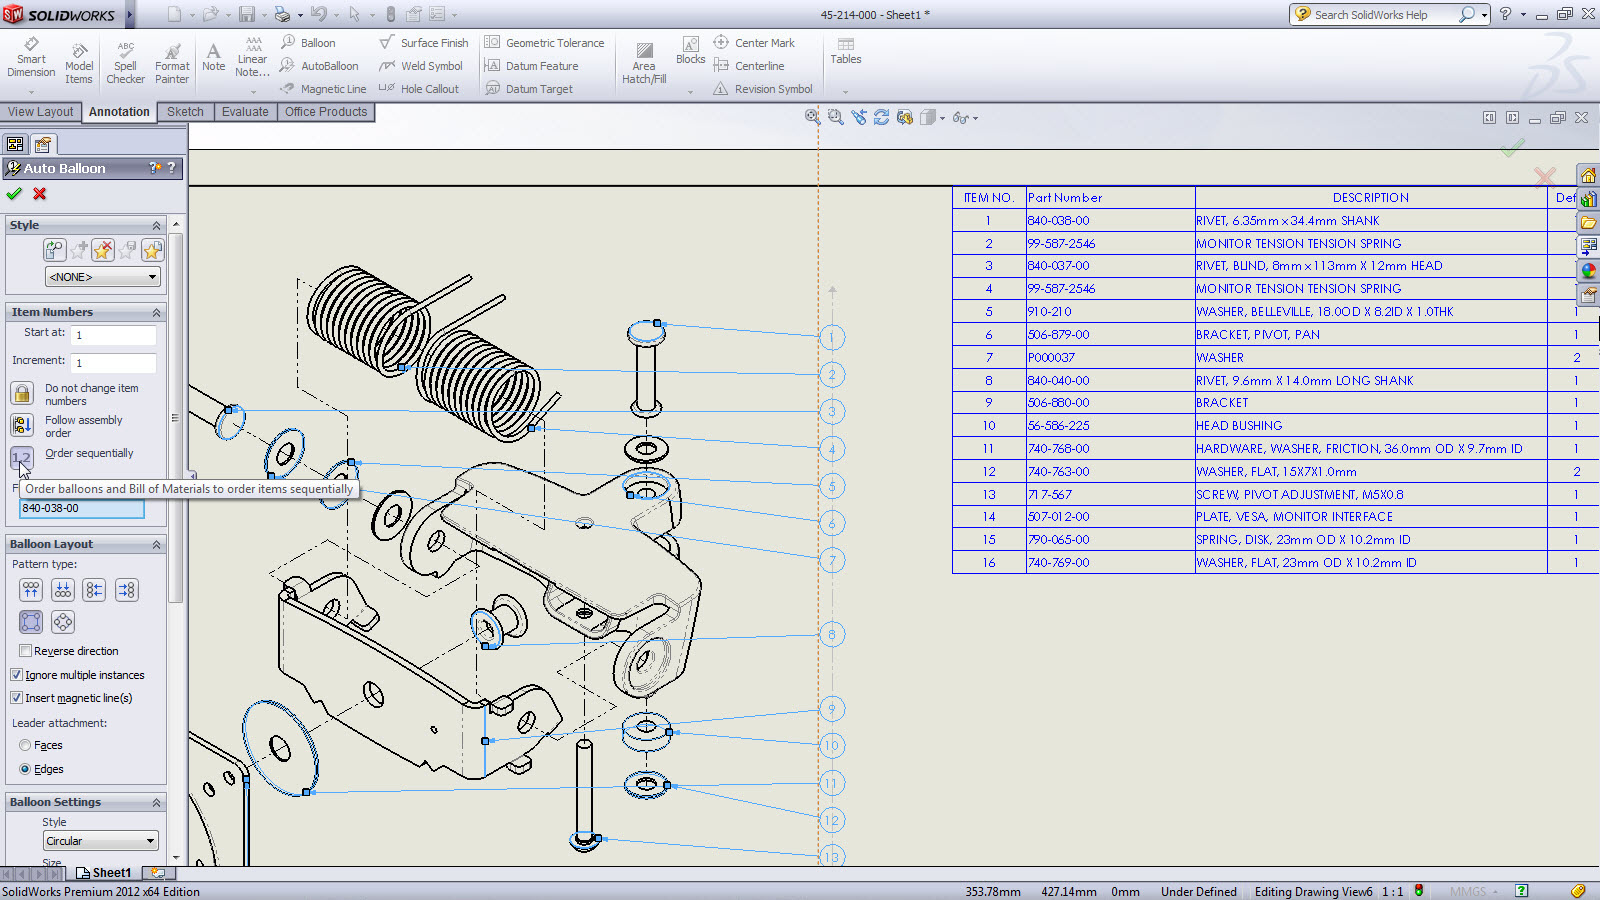This screenshot has height=900, width=1600.
Task: Insert a Weld Symbol
Action: pyautogui.click(x=421, y=66)
